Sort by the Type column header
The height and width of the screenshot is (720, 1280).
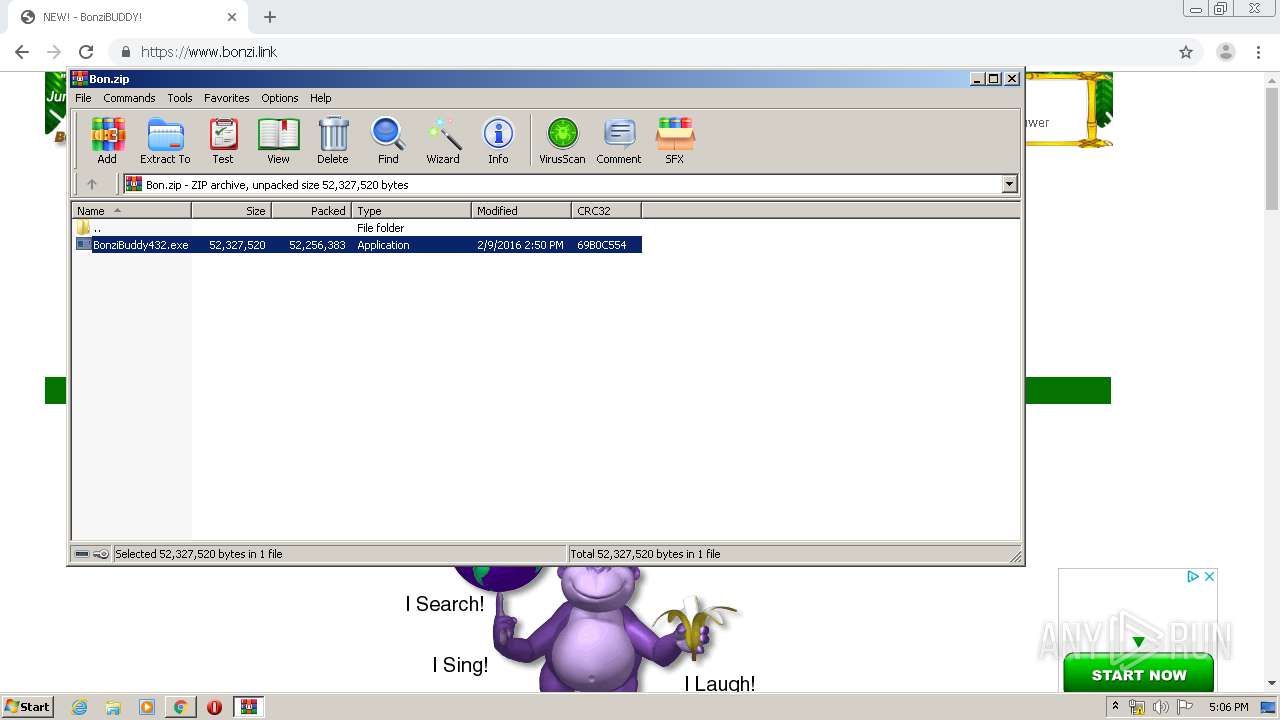pos(411,211)
